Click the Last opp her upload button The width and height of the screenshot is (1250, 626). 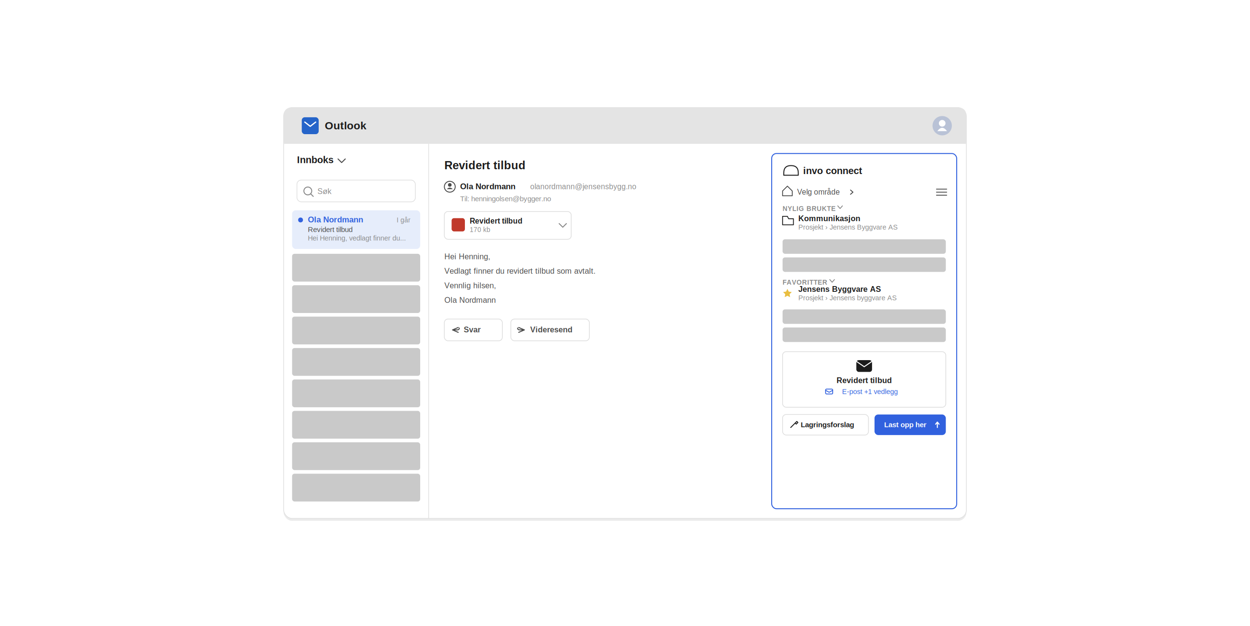(910, 425)
